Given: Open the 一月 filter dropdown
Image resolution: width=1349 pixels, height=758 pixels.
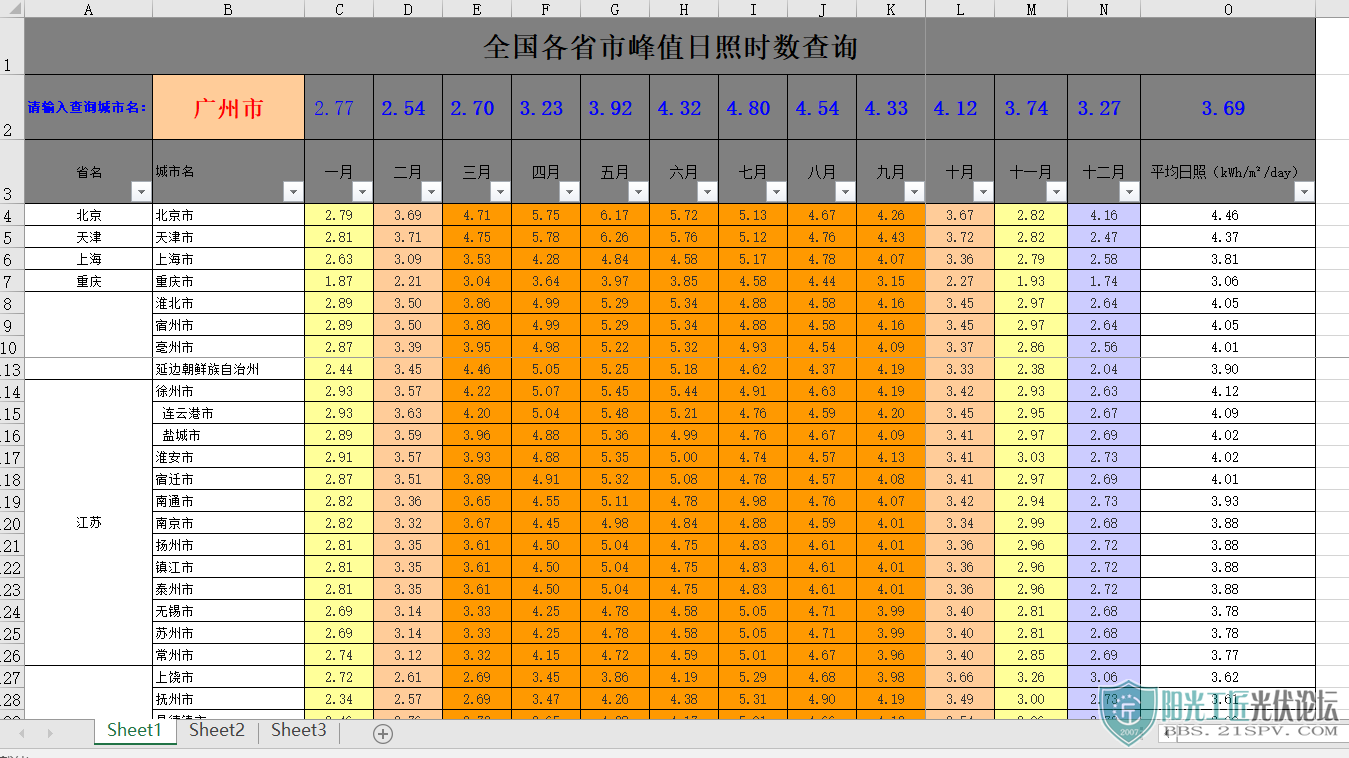Looking at the screenshot, I should coord(362,192).
